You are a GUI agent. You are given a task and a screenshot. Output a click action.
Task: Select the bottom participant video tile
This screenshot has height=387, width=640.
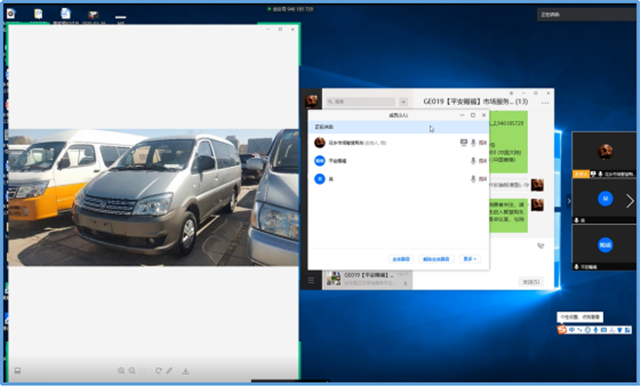click(604, 247)
